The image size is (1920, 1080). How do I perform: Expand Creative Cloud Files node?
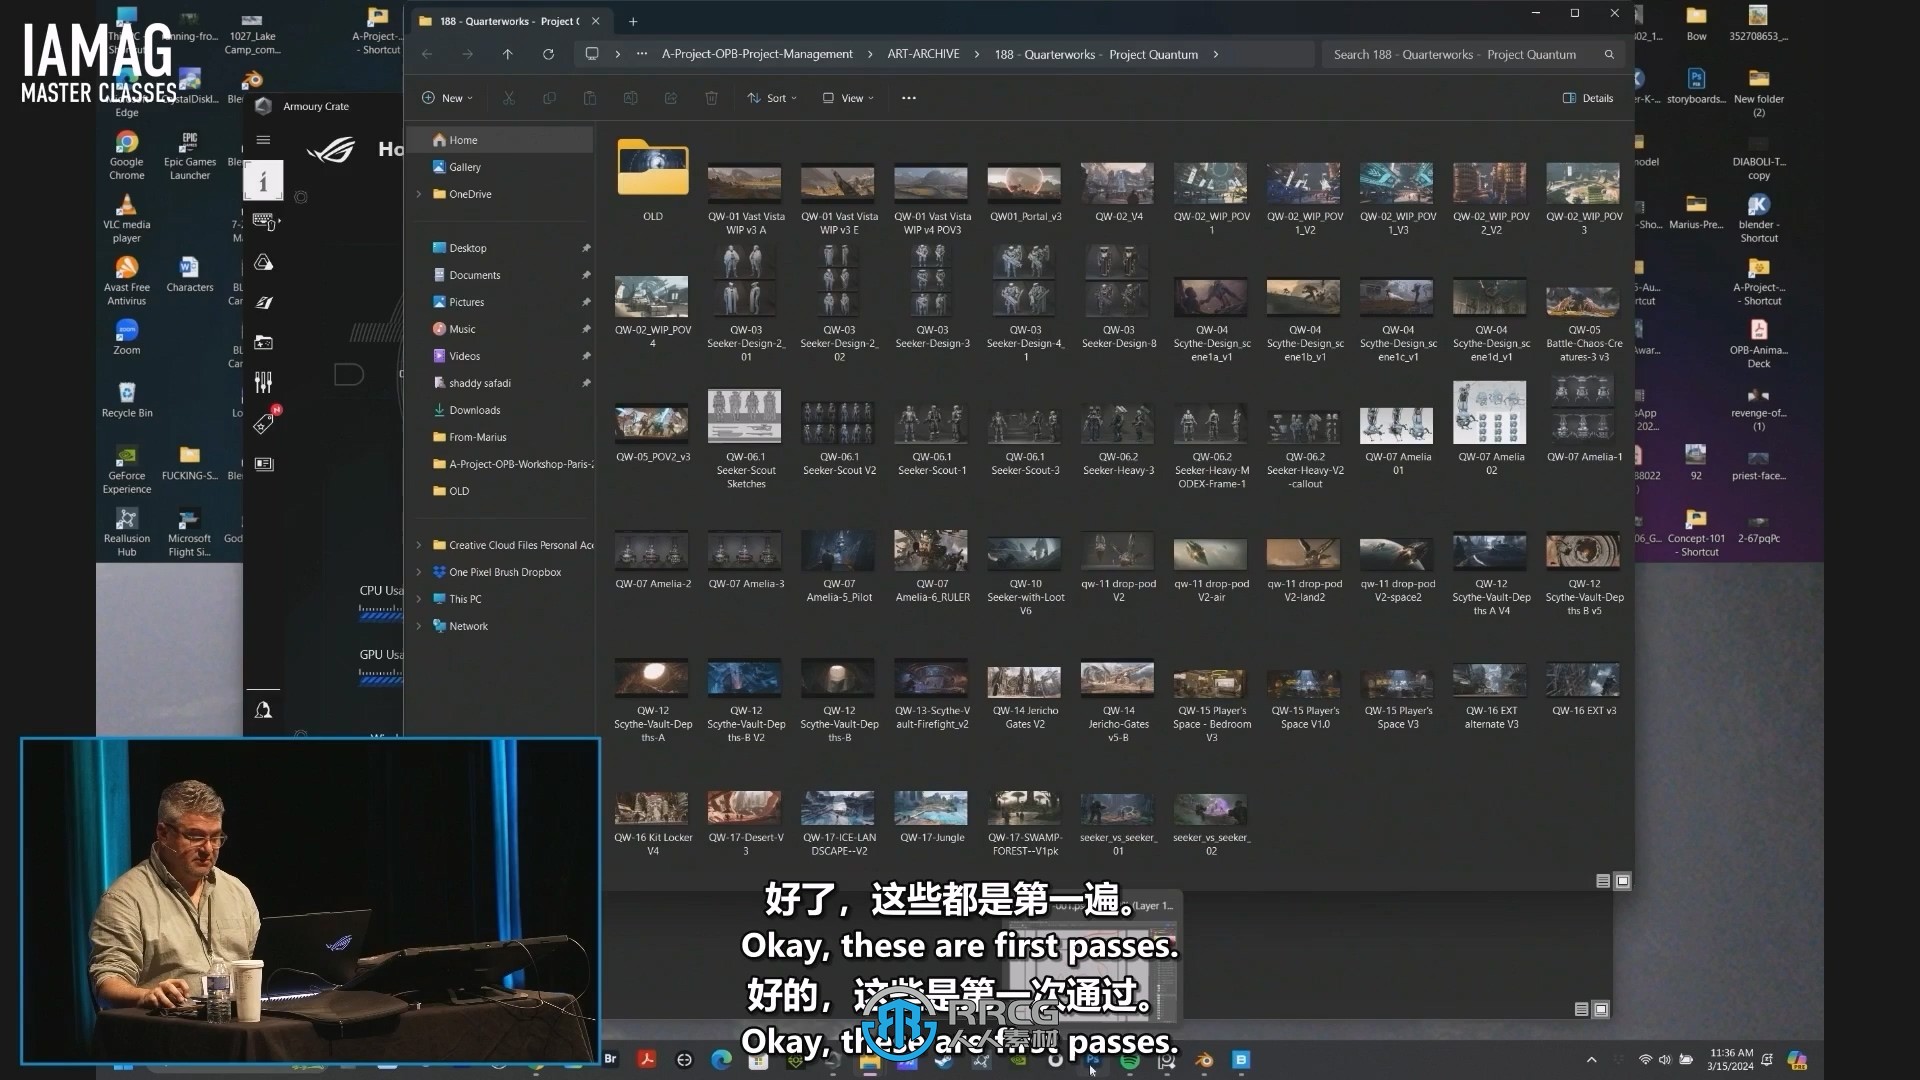(419, 545)
